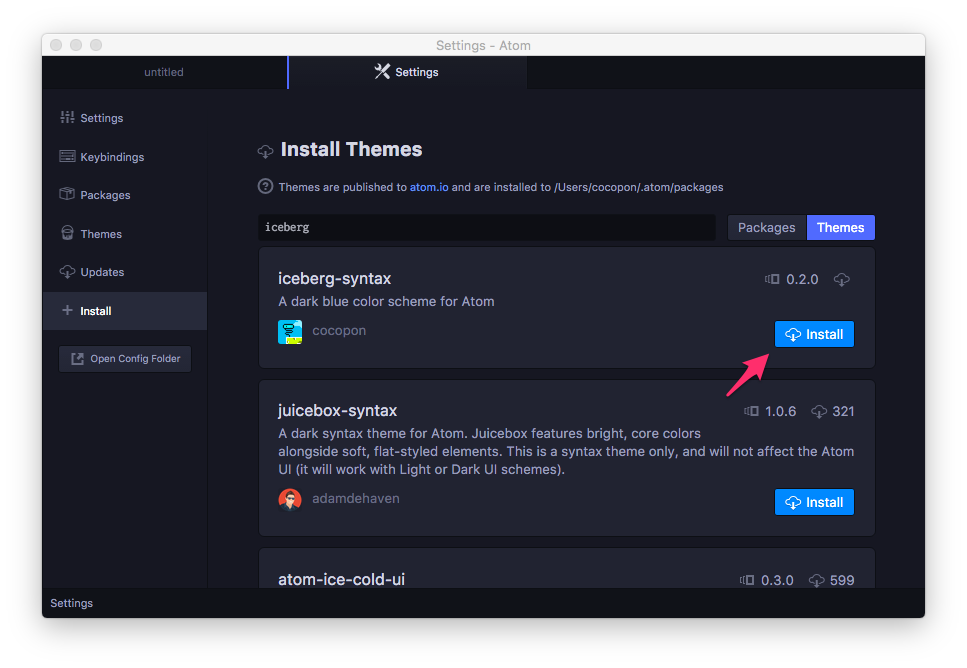This screenshot has height=668, width=967.
Task: Click the iceberg search field
Action: click(x=487, y=228)
